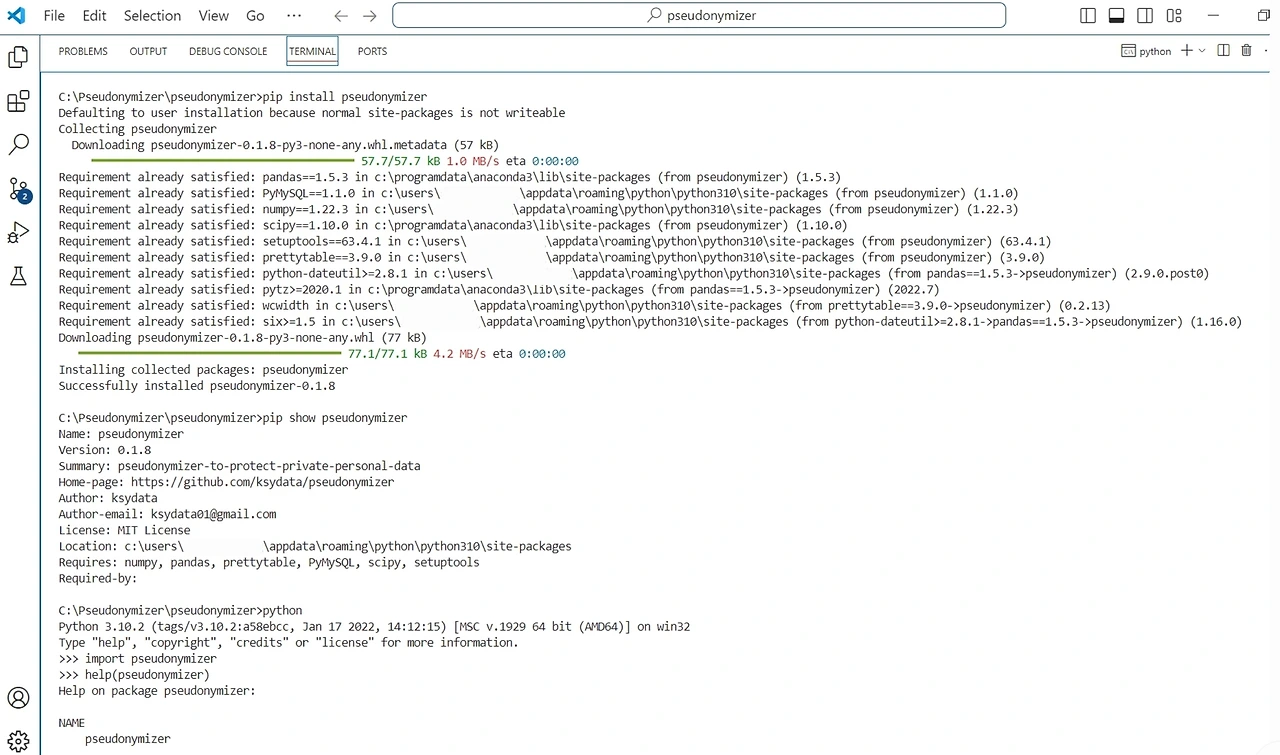The image size is (1280, 755).
Task: Click 'Successfully installed pseudonymizer-0.1.8' line
Action: 197,386
